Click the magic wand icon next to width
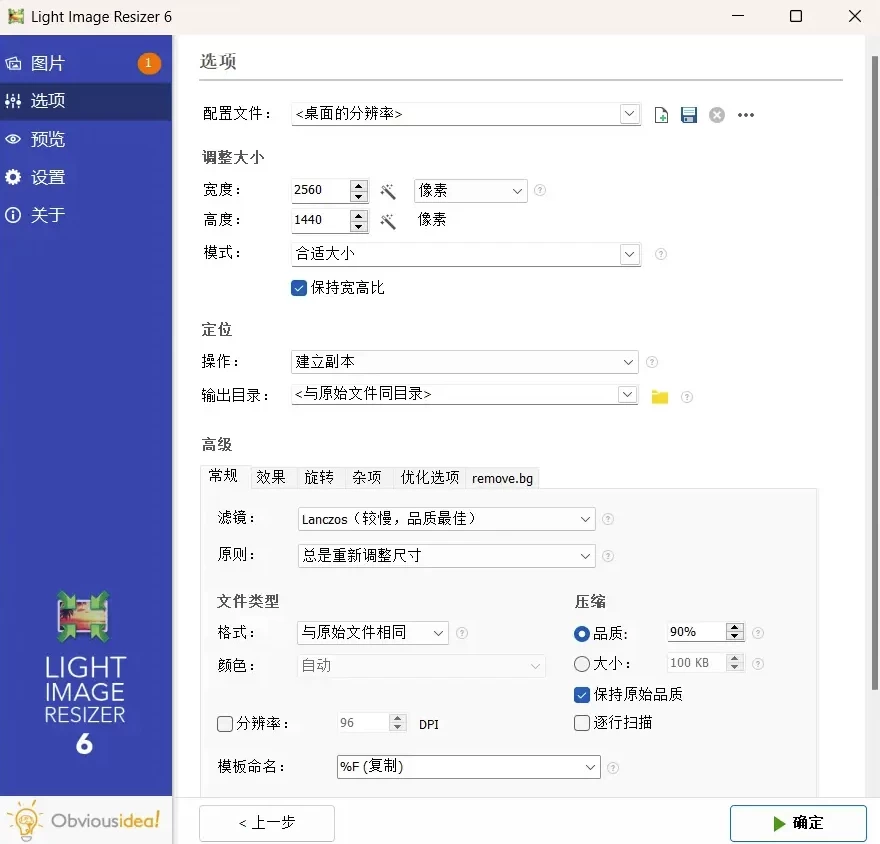The image size is (880, 844). [388, 191]
